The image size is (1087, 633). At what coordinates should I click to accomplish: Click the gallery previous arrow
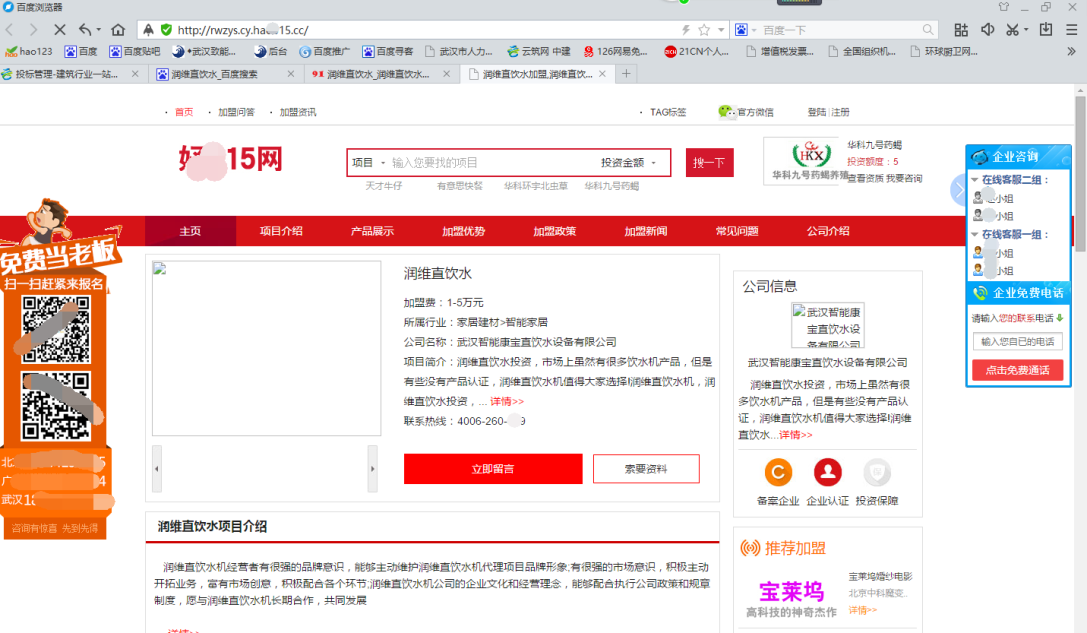coord(157,469)
